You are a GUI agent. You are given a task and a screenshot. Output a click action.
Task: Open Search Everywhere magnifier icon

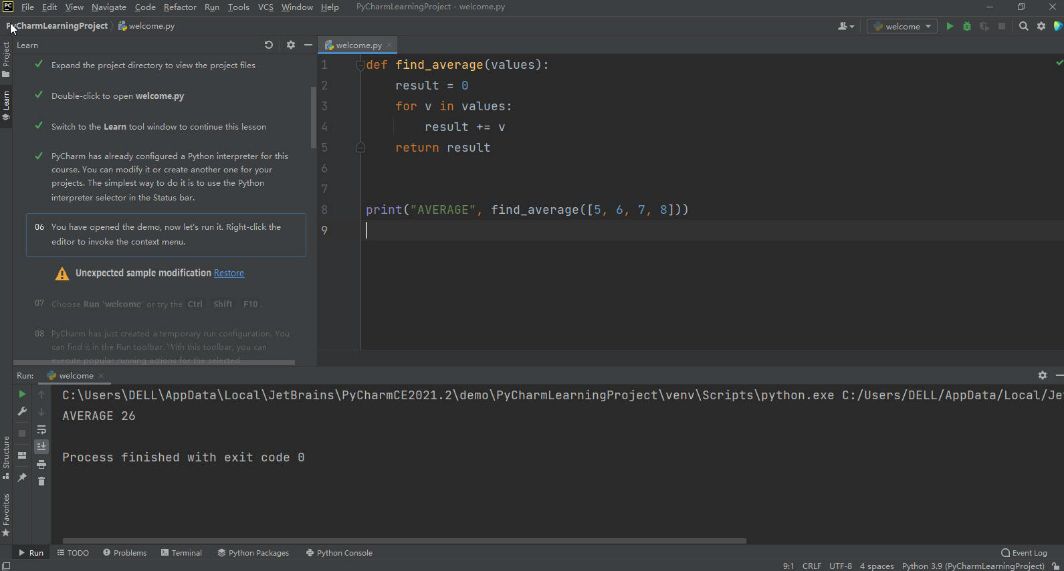click(x=1023, y=26)
